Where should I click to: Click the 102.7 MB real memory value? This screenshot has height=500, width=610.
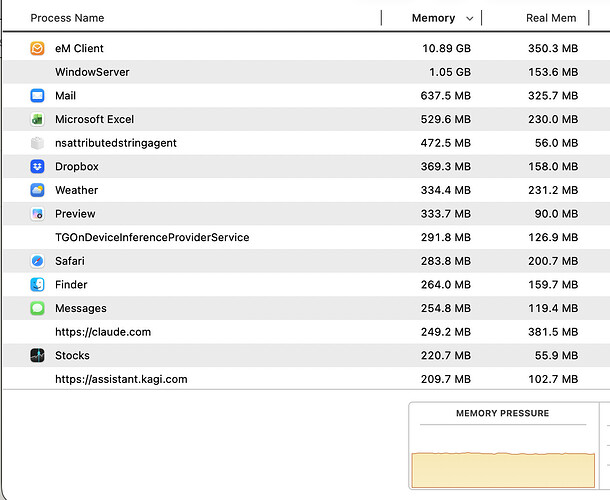coord(553,379)
